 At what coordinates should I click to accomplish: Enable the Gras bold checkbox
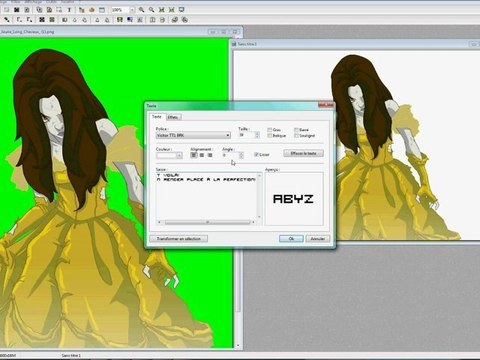pos(269,130)
